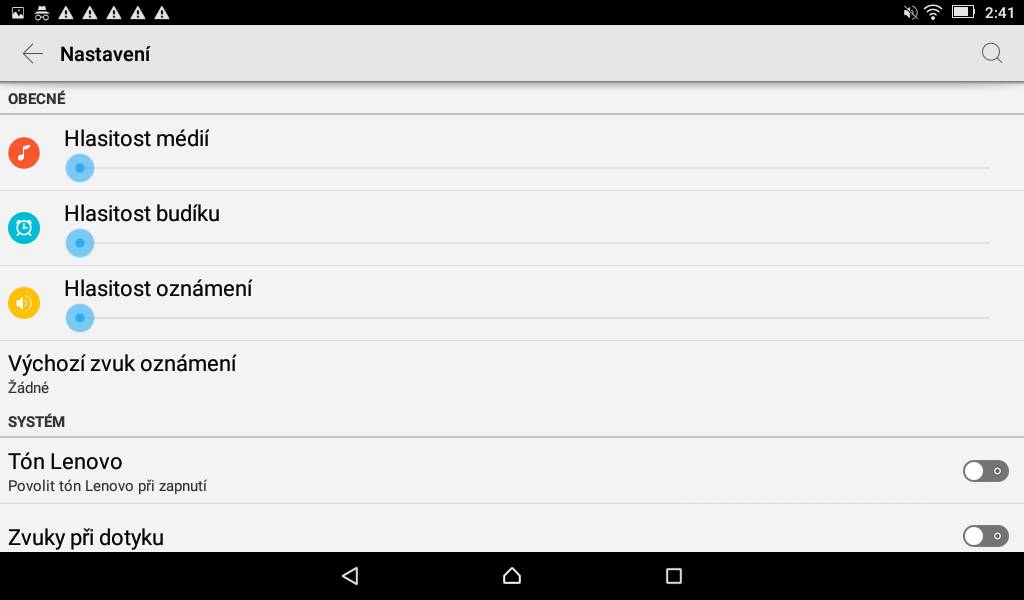Tap the battery indicator in status bar

click(963, 12)
